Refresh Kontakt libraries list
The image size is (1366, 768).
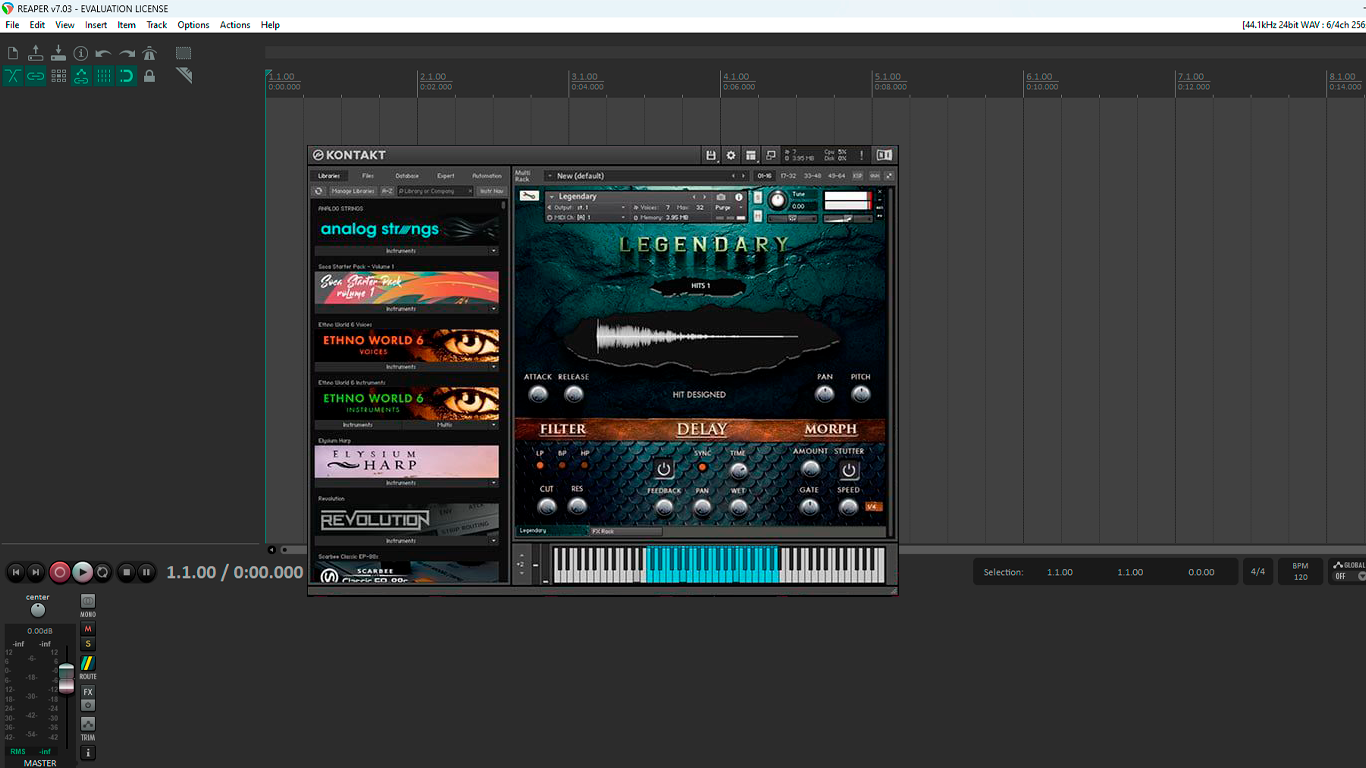319,191
